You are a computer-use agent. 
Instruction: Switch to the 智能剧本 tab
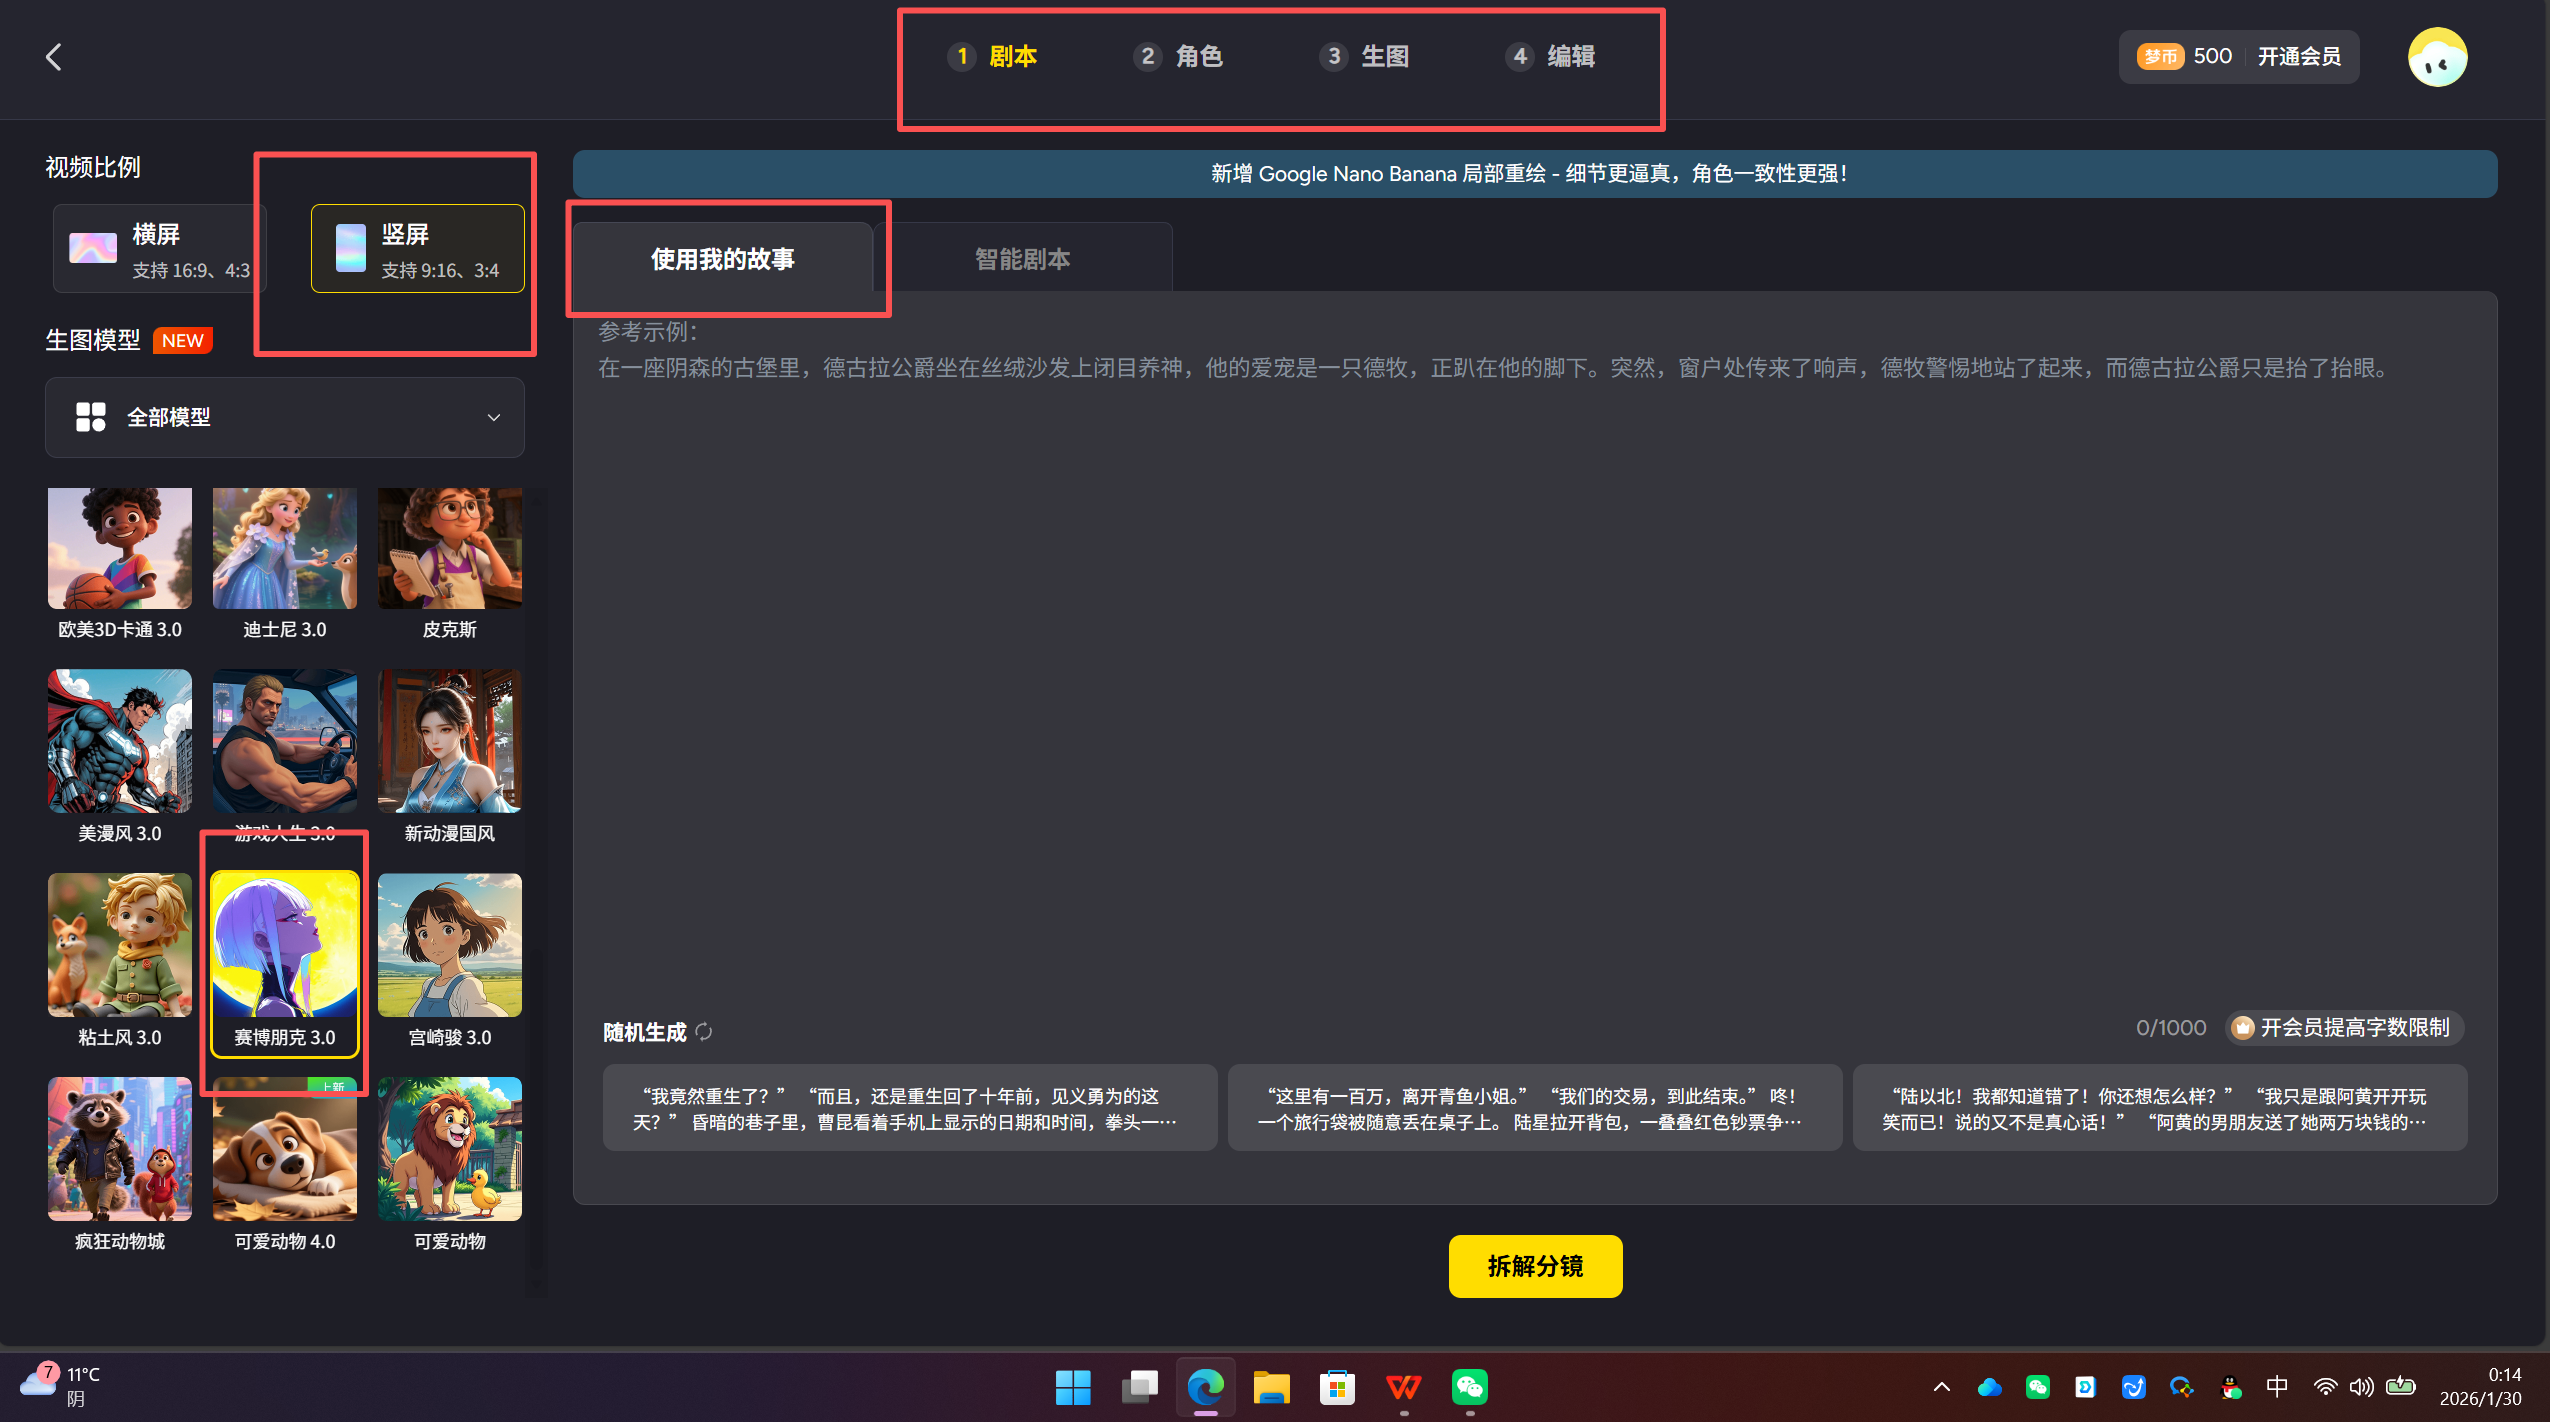click(1022, 258)
